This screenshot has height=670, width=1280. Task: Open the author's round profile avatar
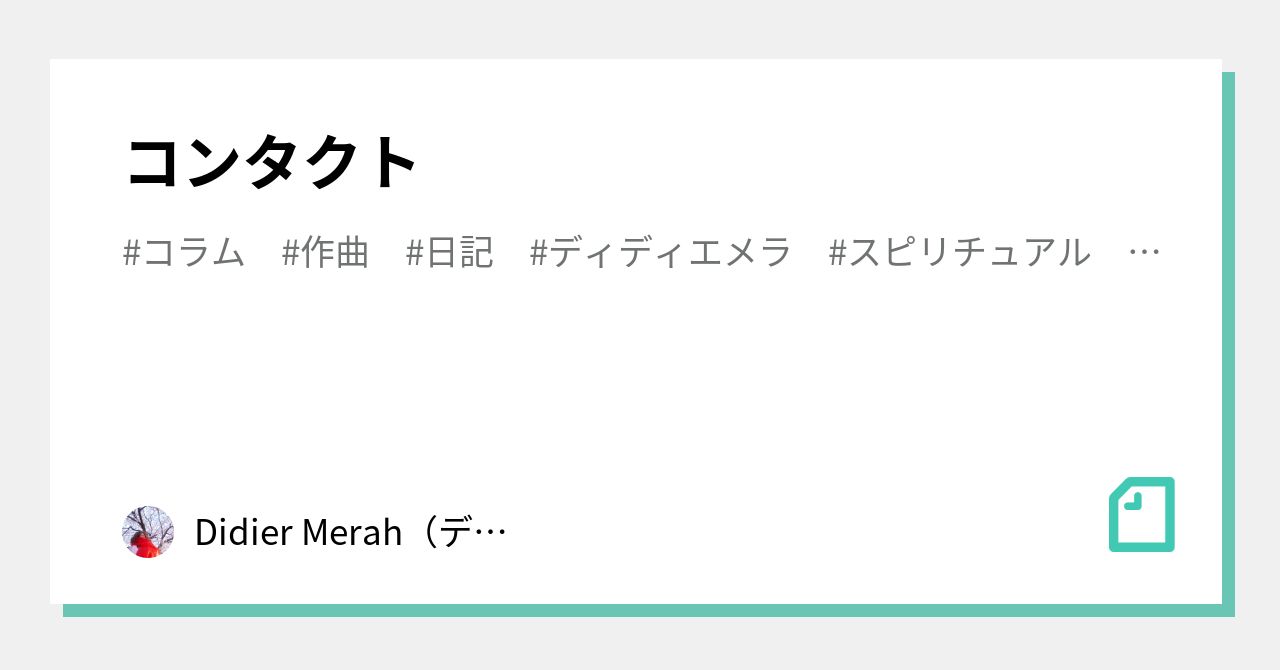point(148,532)
